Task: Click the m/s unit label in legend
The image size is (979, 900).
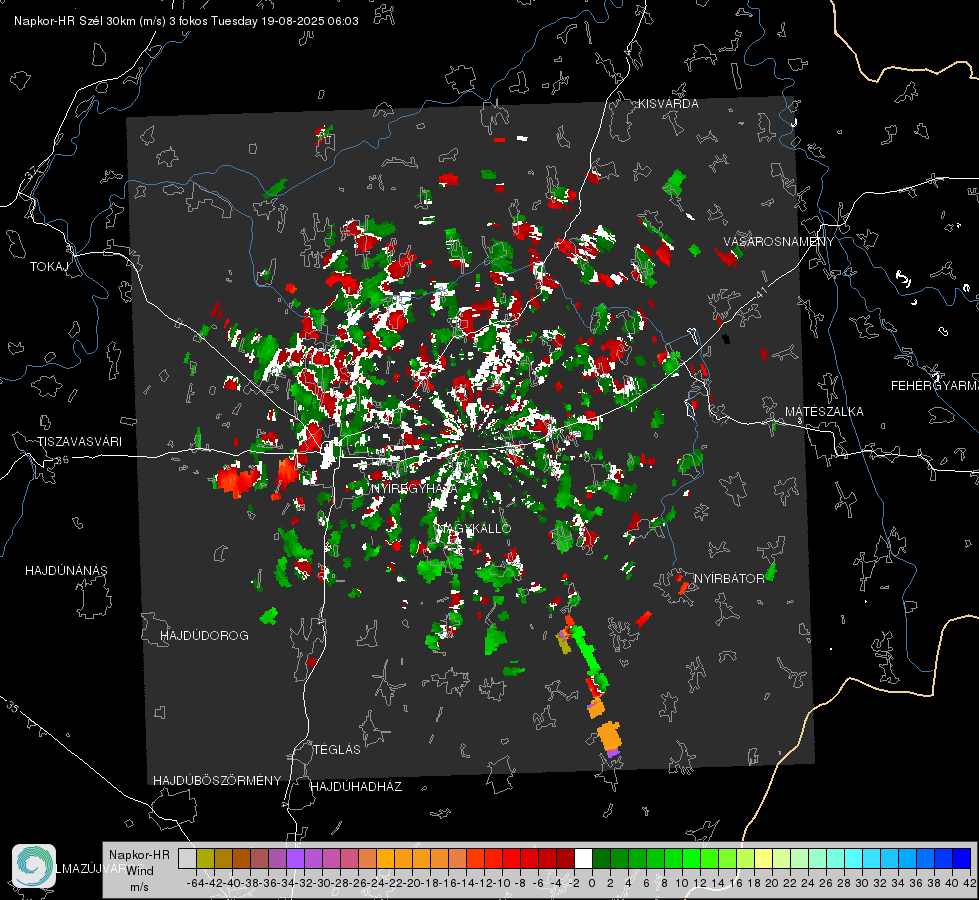Action: click(x=139, y=887)
